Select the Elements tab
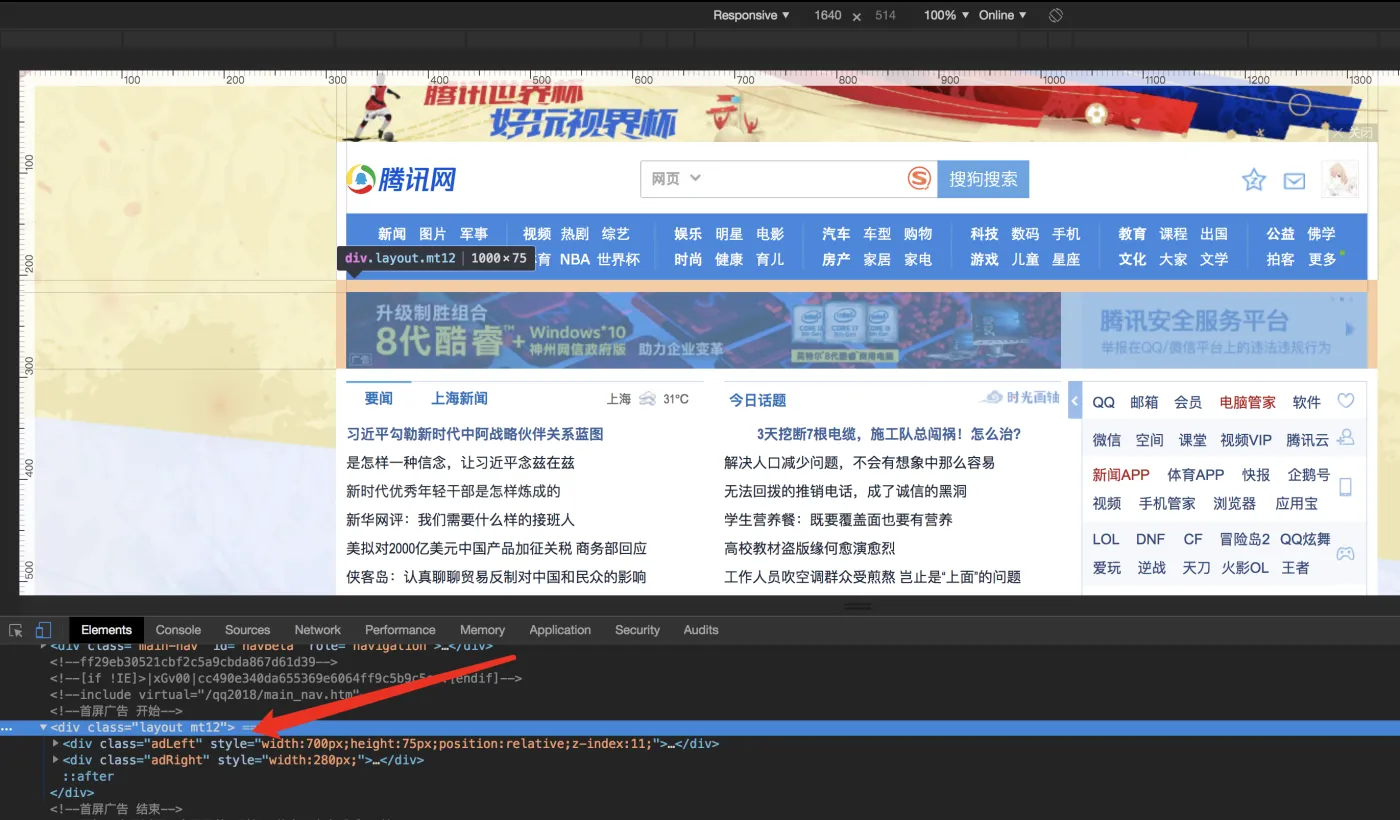Viewport: 1400px width, 820px height. [106, 630]
